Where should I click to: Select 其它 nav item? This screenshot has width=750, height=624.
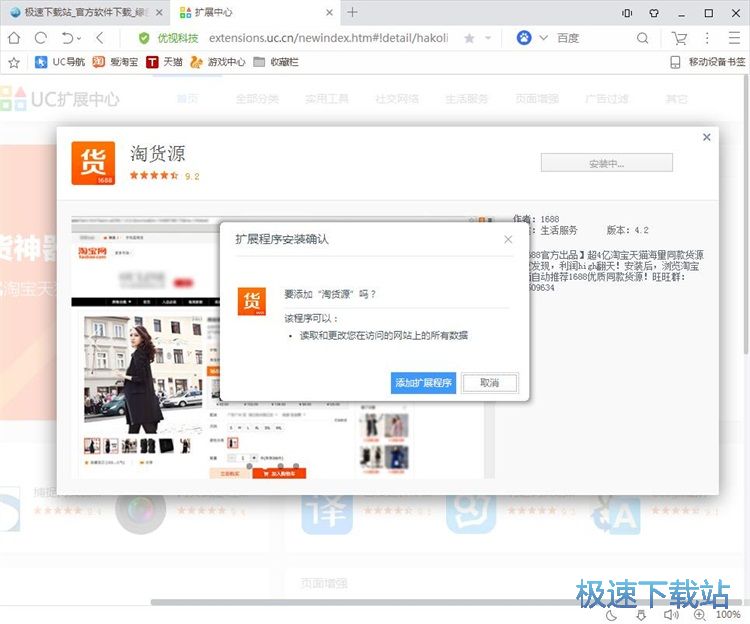click(676, 99)
